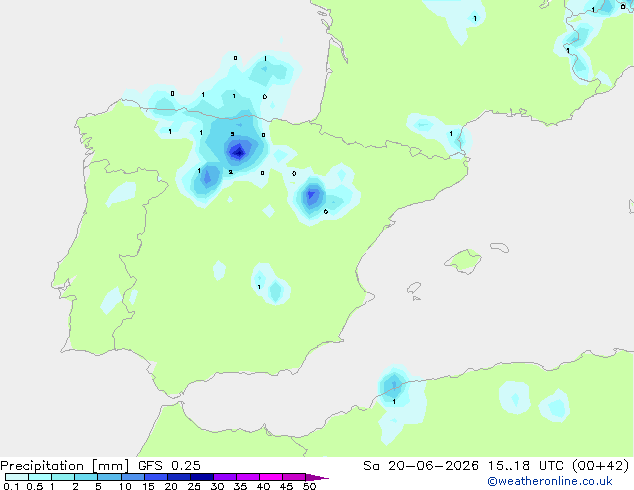Viewport: 634px width, 490px height.
Task: Click the 'Sa 20-06-2026' date text
Action: (x=421, y=465)
